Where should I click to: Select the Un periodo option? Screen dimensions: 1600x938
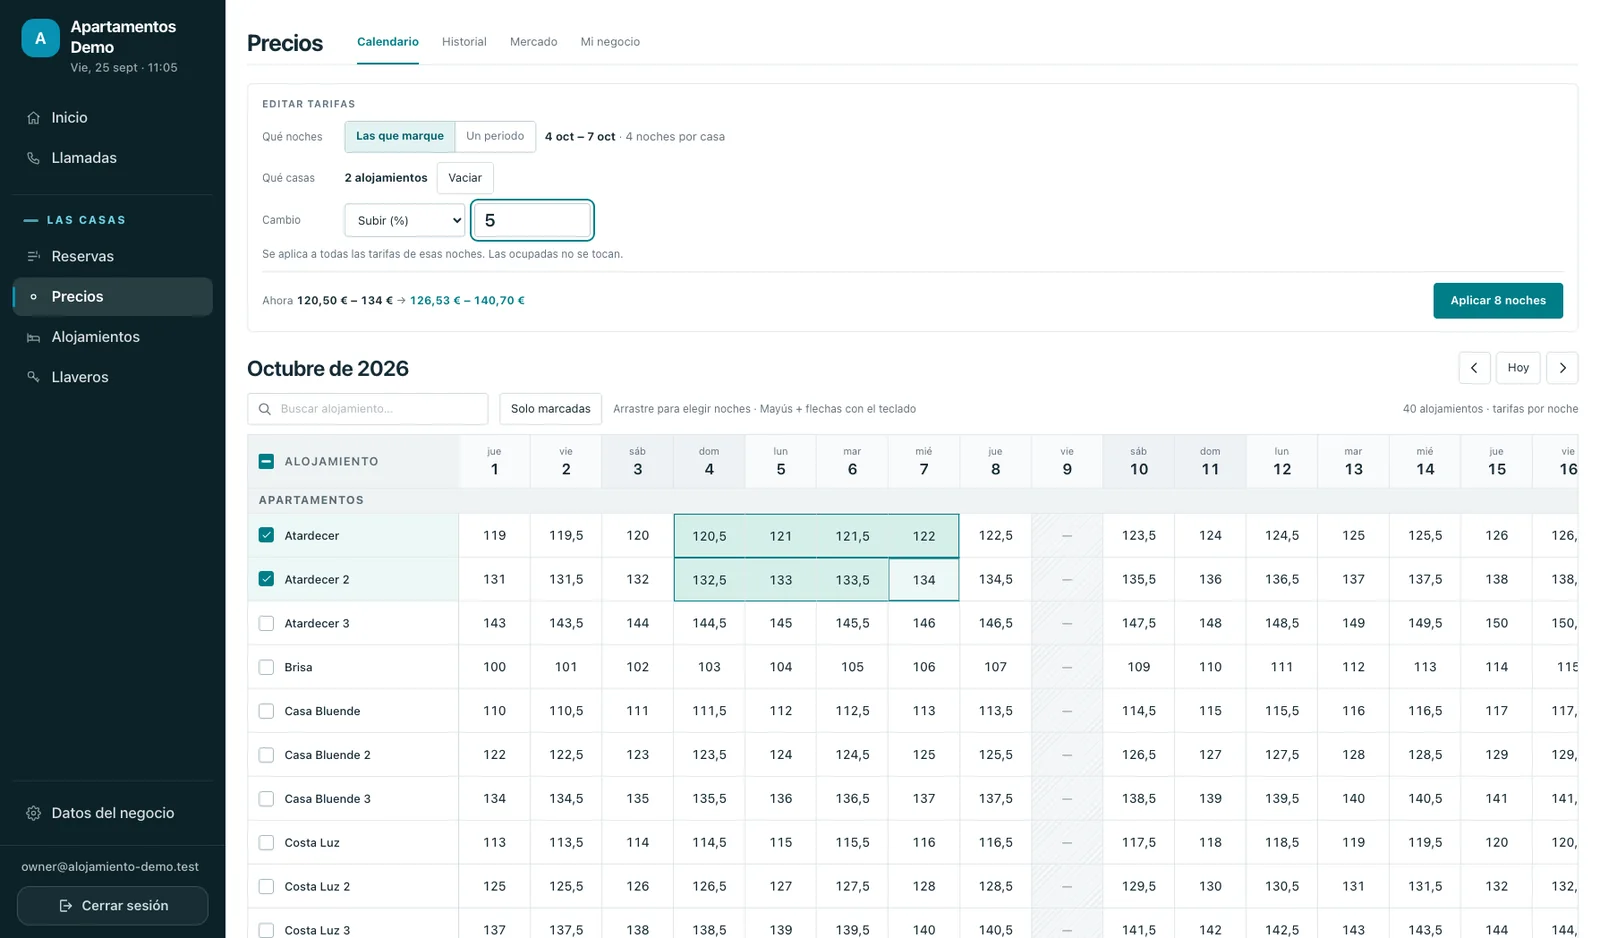(495, 136)
